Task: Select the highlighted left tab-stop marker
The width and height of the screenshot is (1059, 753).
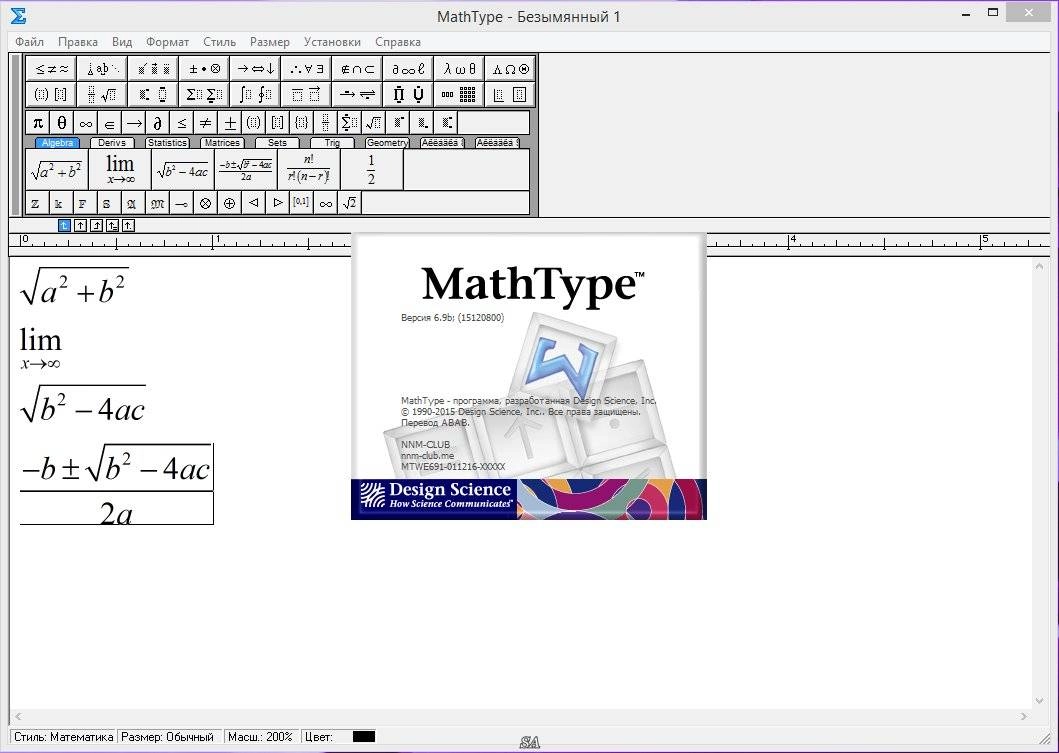Action: 64,226
